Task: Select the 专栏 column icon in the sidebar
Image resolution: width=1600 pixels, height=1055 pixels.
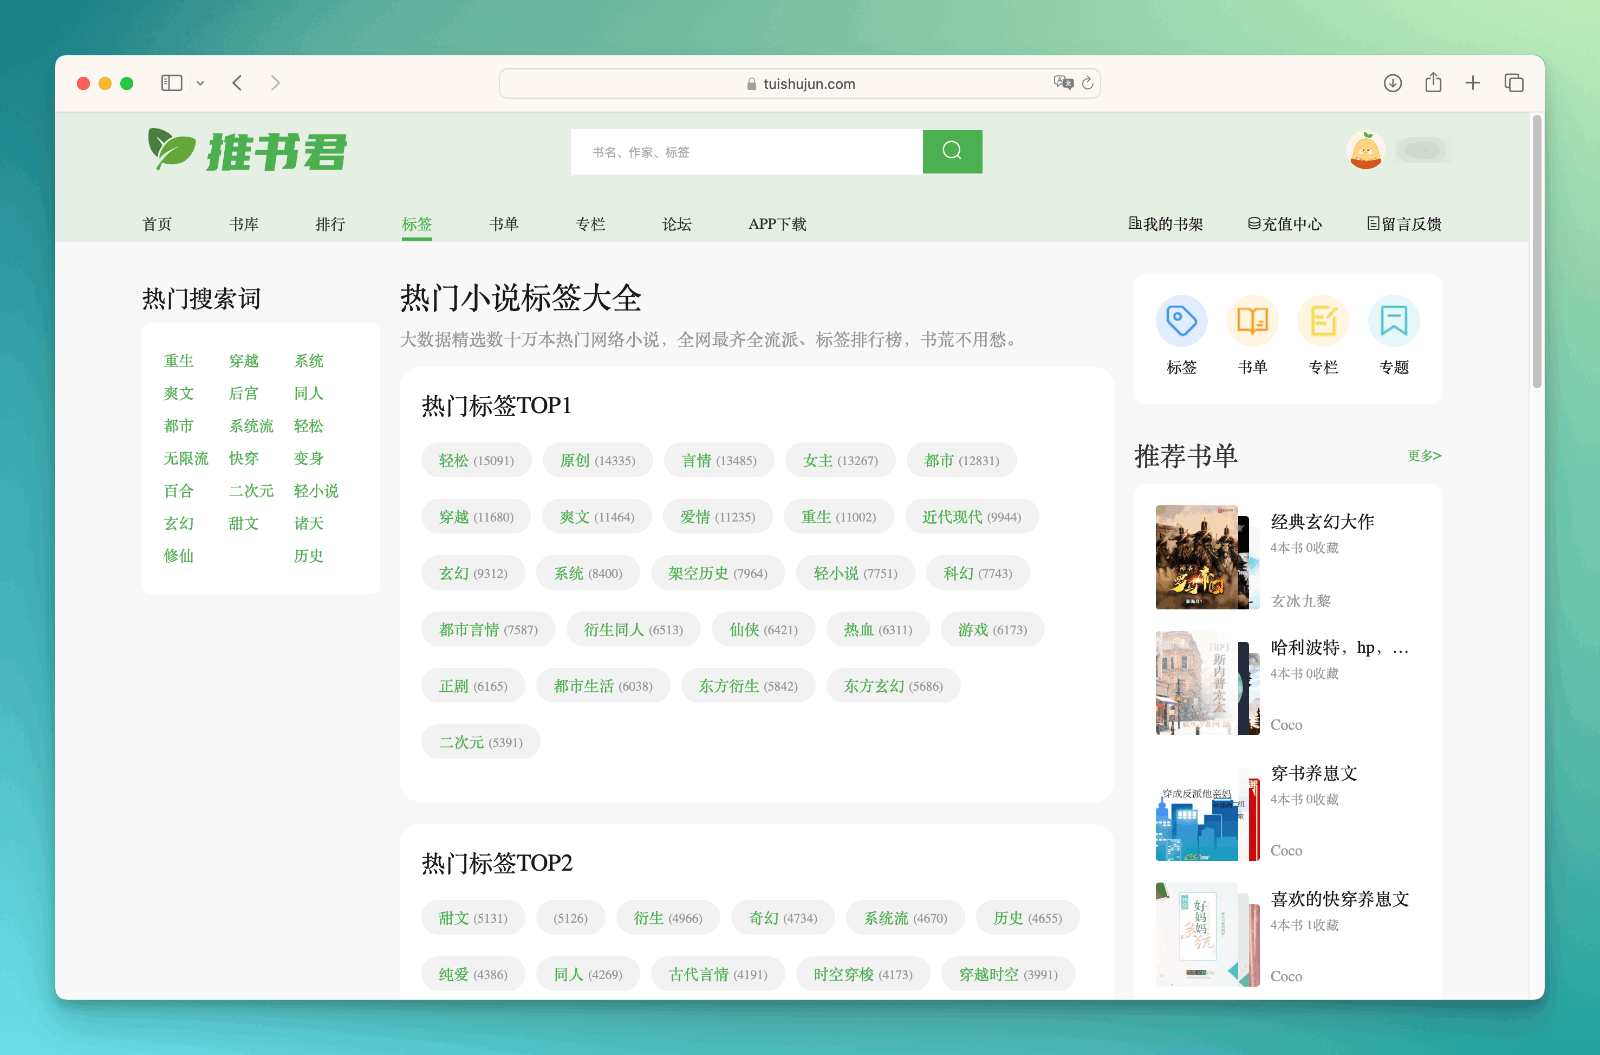Action: [1323, 322]
